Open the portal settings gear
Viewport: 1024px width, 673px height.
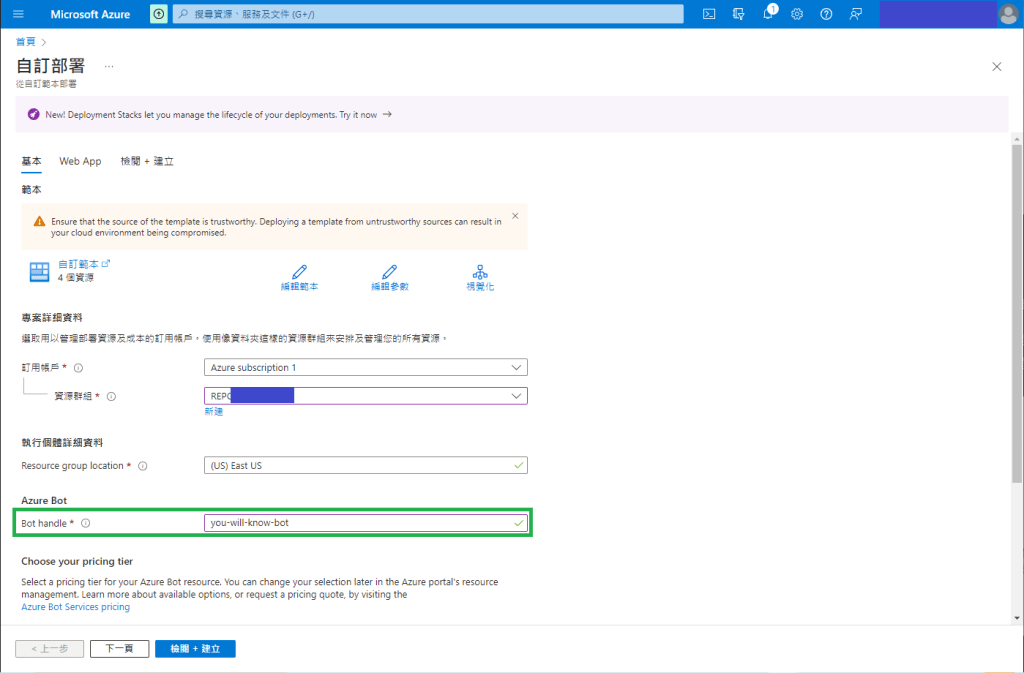coord(797,14)
